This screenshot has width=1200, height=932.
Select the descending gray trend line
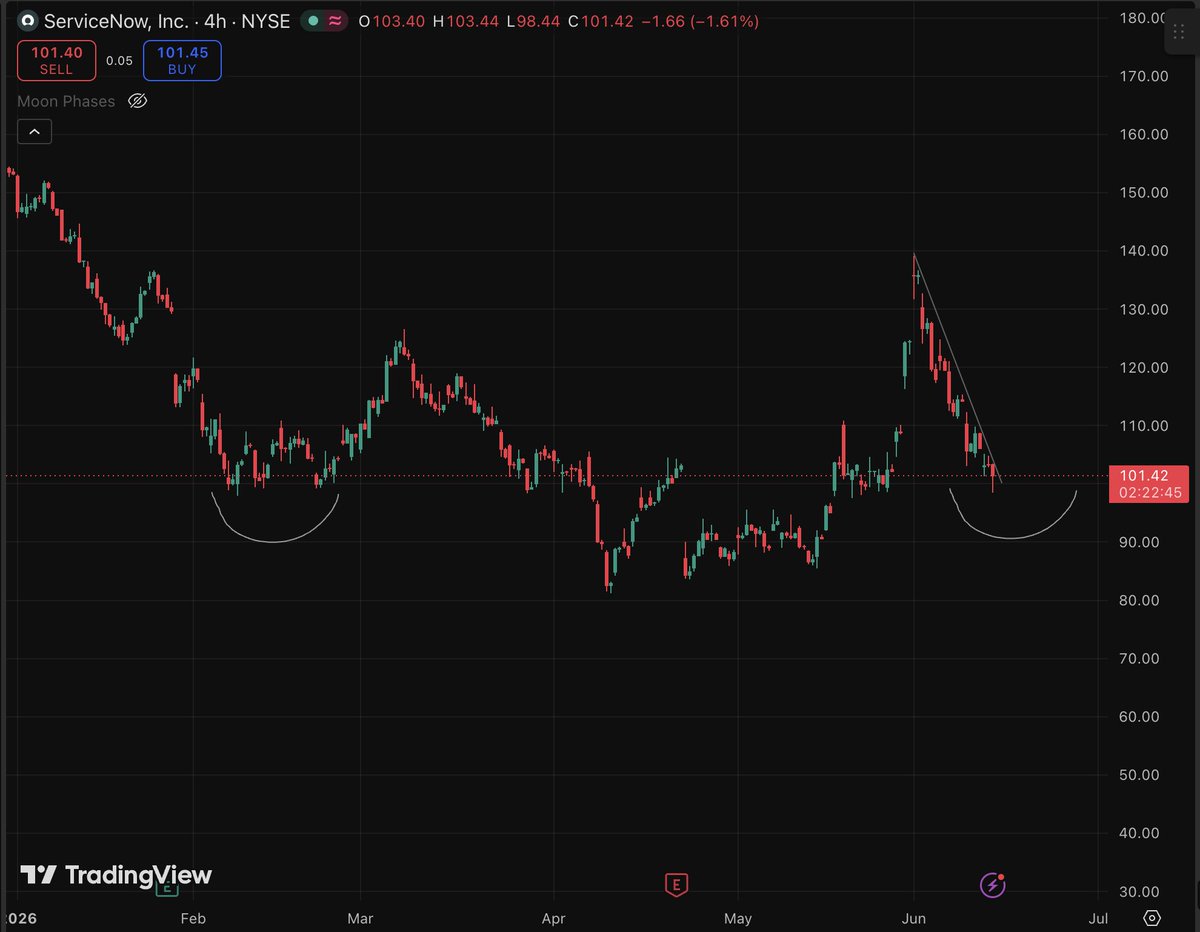coord(957,368)
